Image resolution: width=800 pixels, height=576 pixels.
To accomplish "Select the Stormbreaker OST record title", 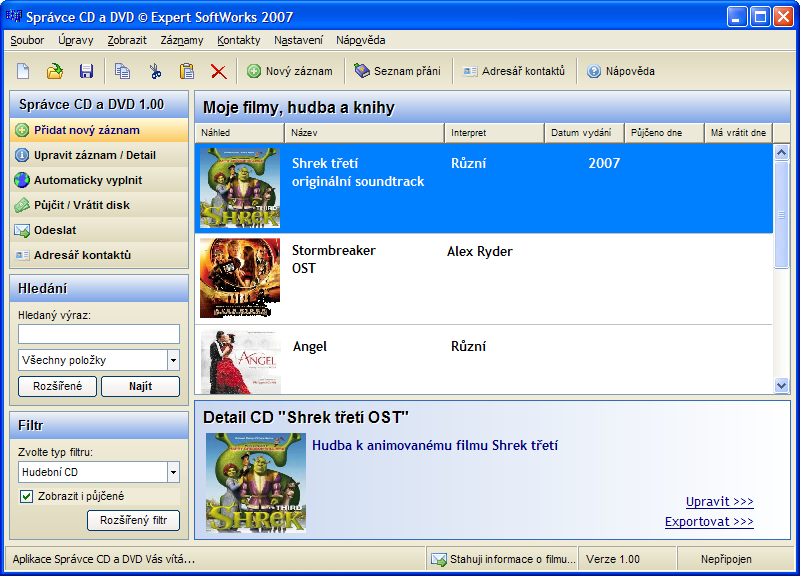I will (334, 259).
